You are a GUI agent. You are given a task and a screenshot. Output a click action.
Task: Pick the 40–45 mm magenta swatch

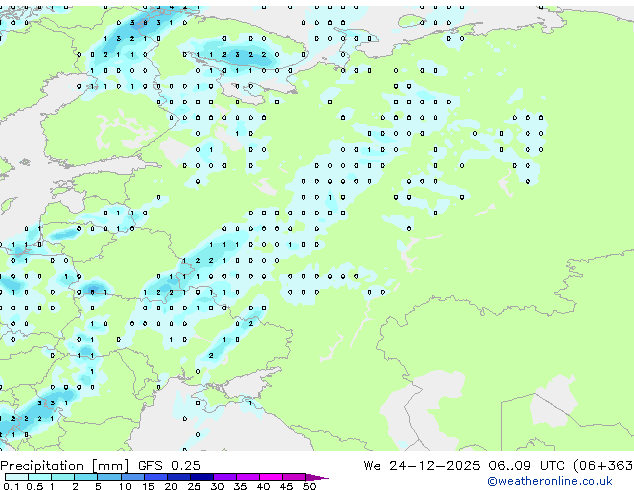pyautogui.click(x=271, y=477)
